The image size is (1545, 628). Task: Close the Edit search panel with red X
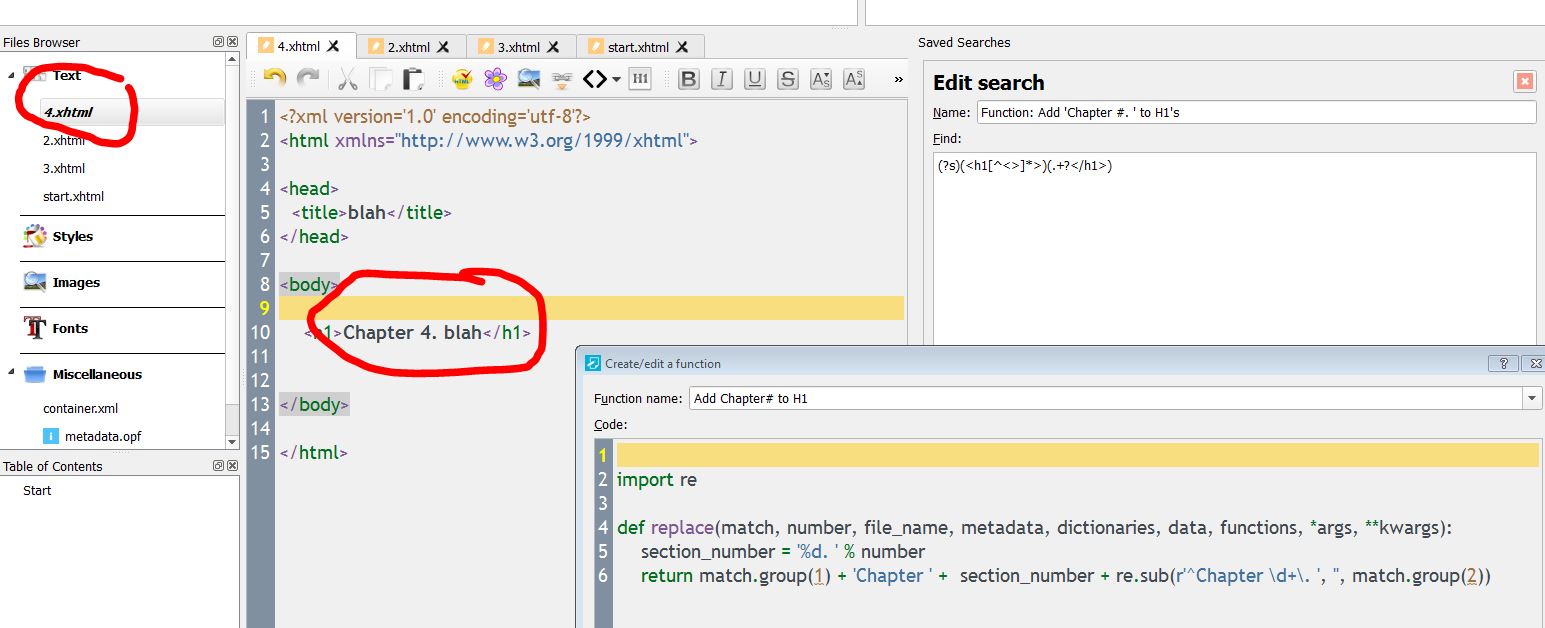[x=1524, y=82]
